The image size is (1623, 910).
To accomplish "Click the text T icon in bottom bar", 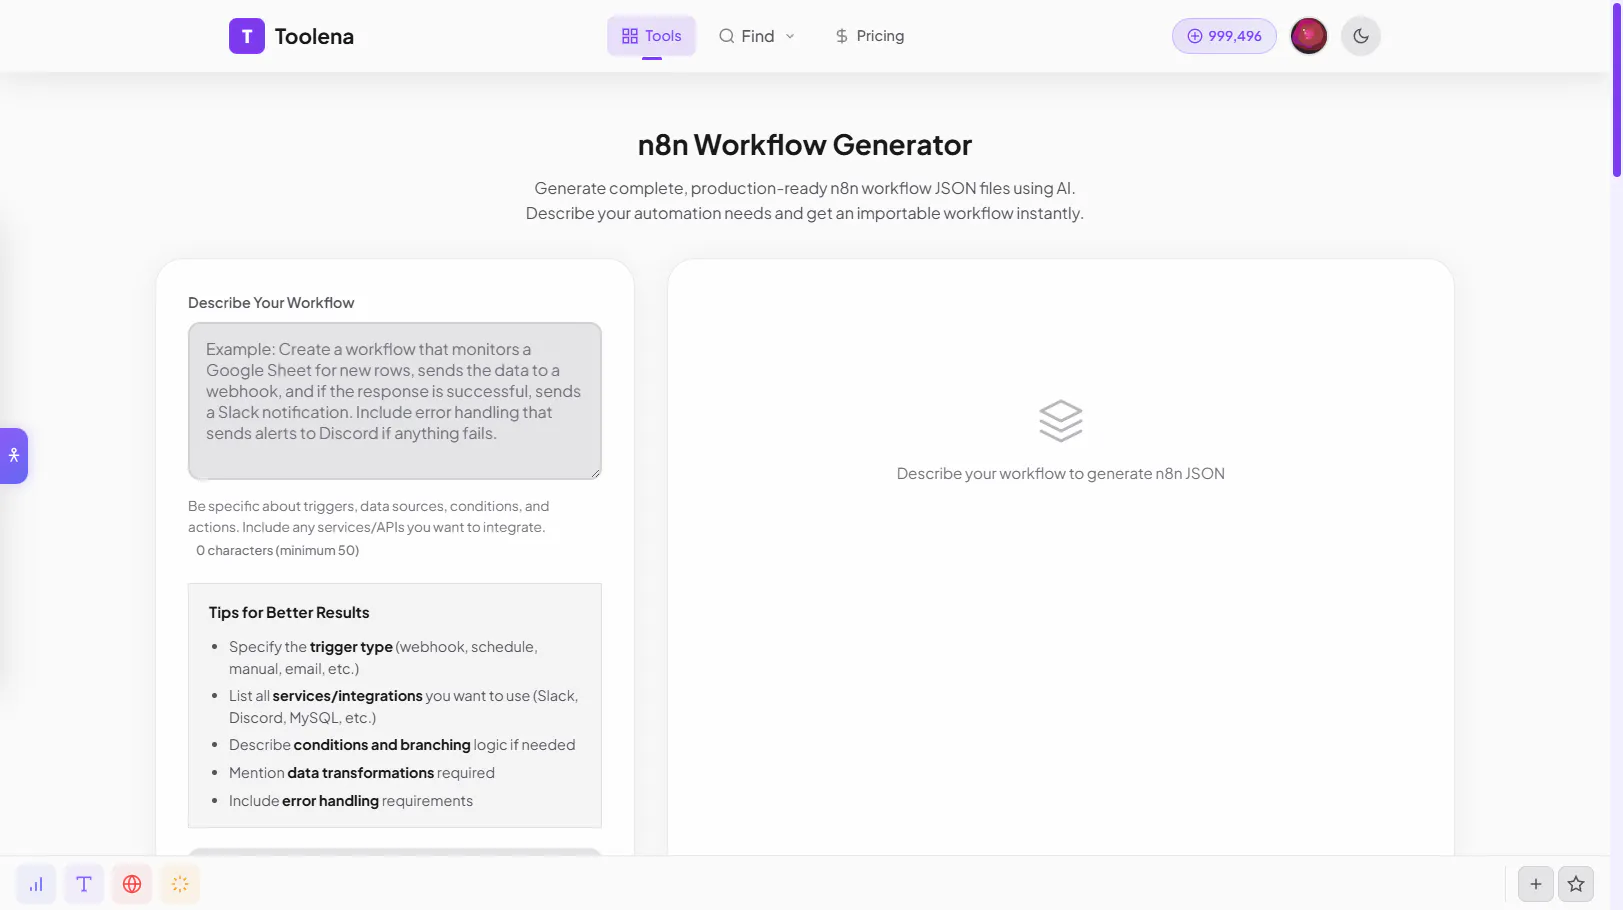I will [84, 884].
